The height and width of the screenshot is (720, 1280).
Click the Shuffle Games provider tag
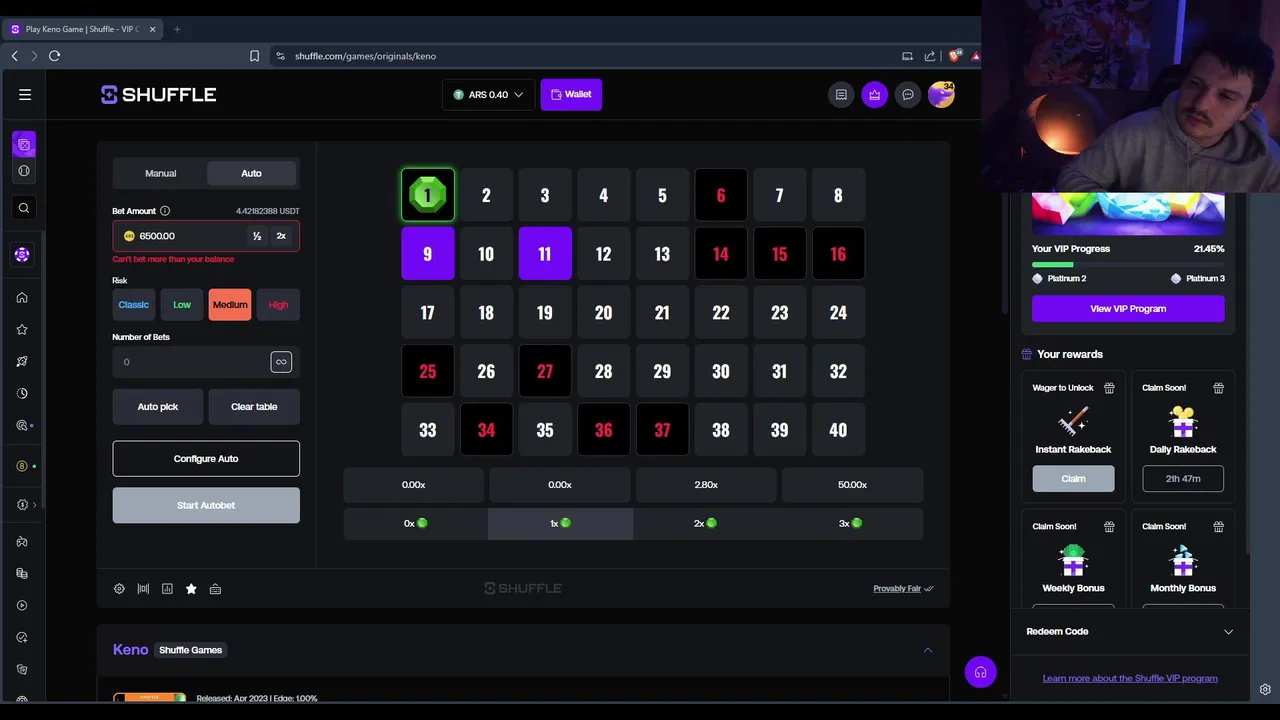point(191,650)
